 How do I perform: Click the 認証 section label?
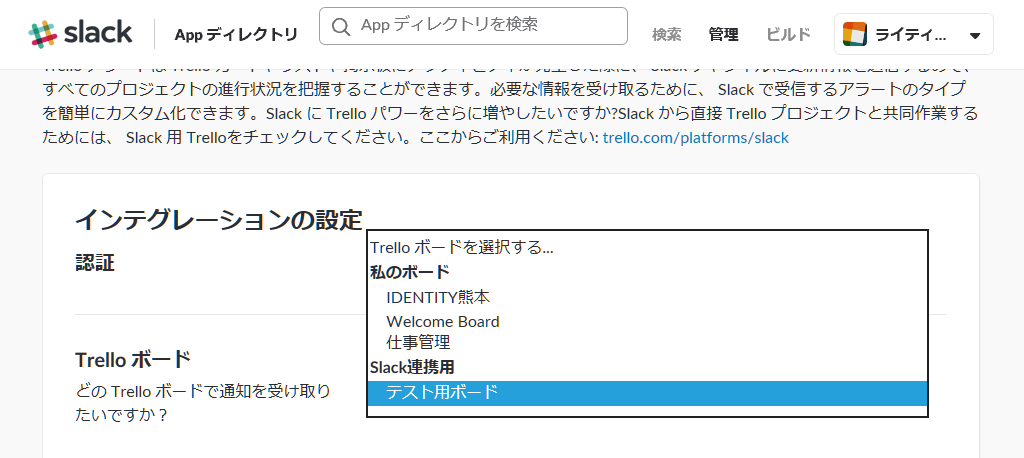click(95, 263)
